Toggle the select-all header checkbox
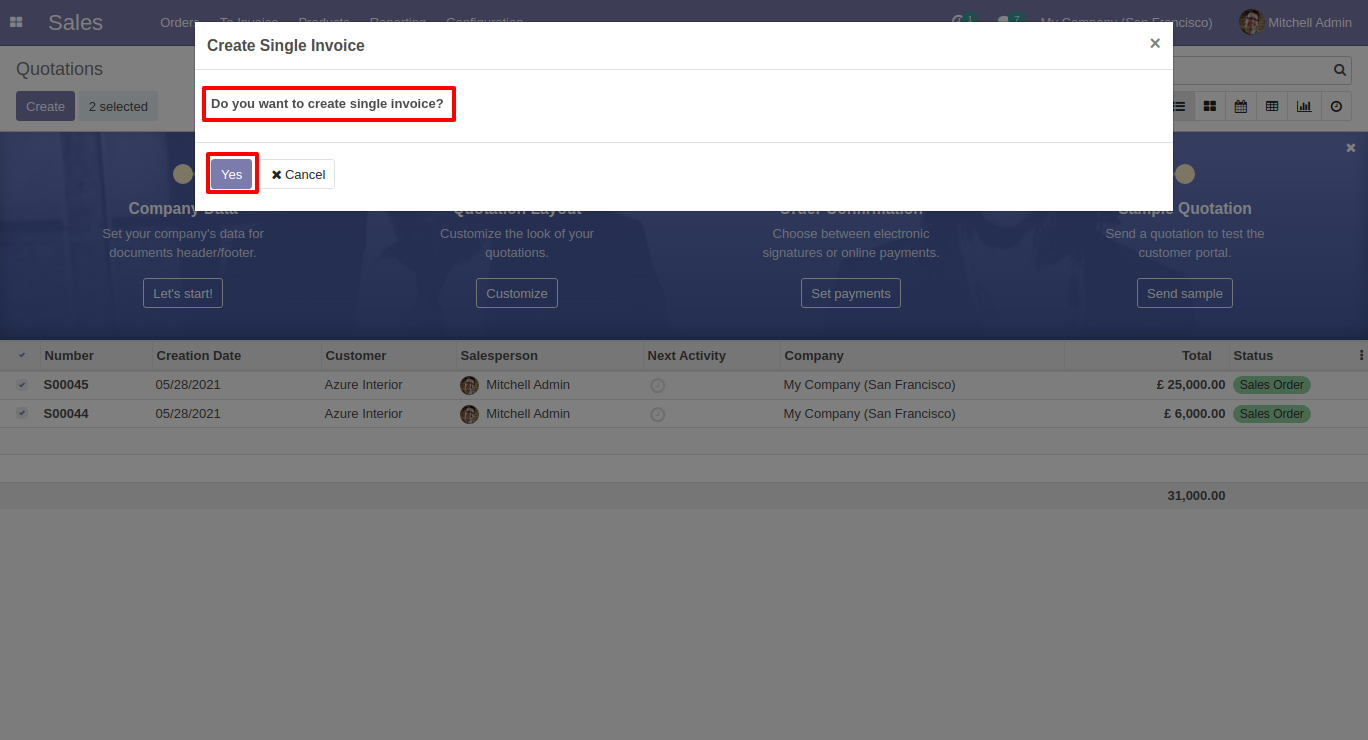The height and width of the screenshot is (740, 1368). tap(22, 355)
